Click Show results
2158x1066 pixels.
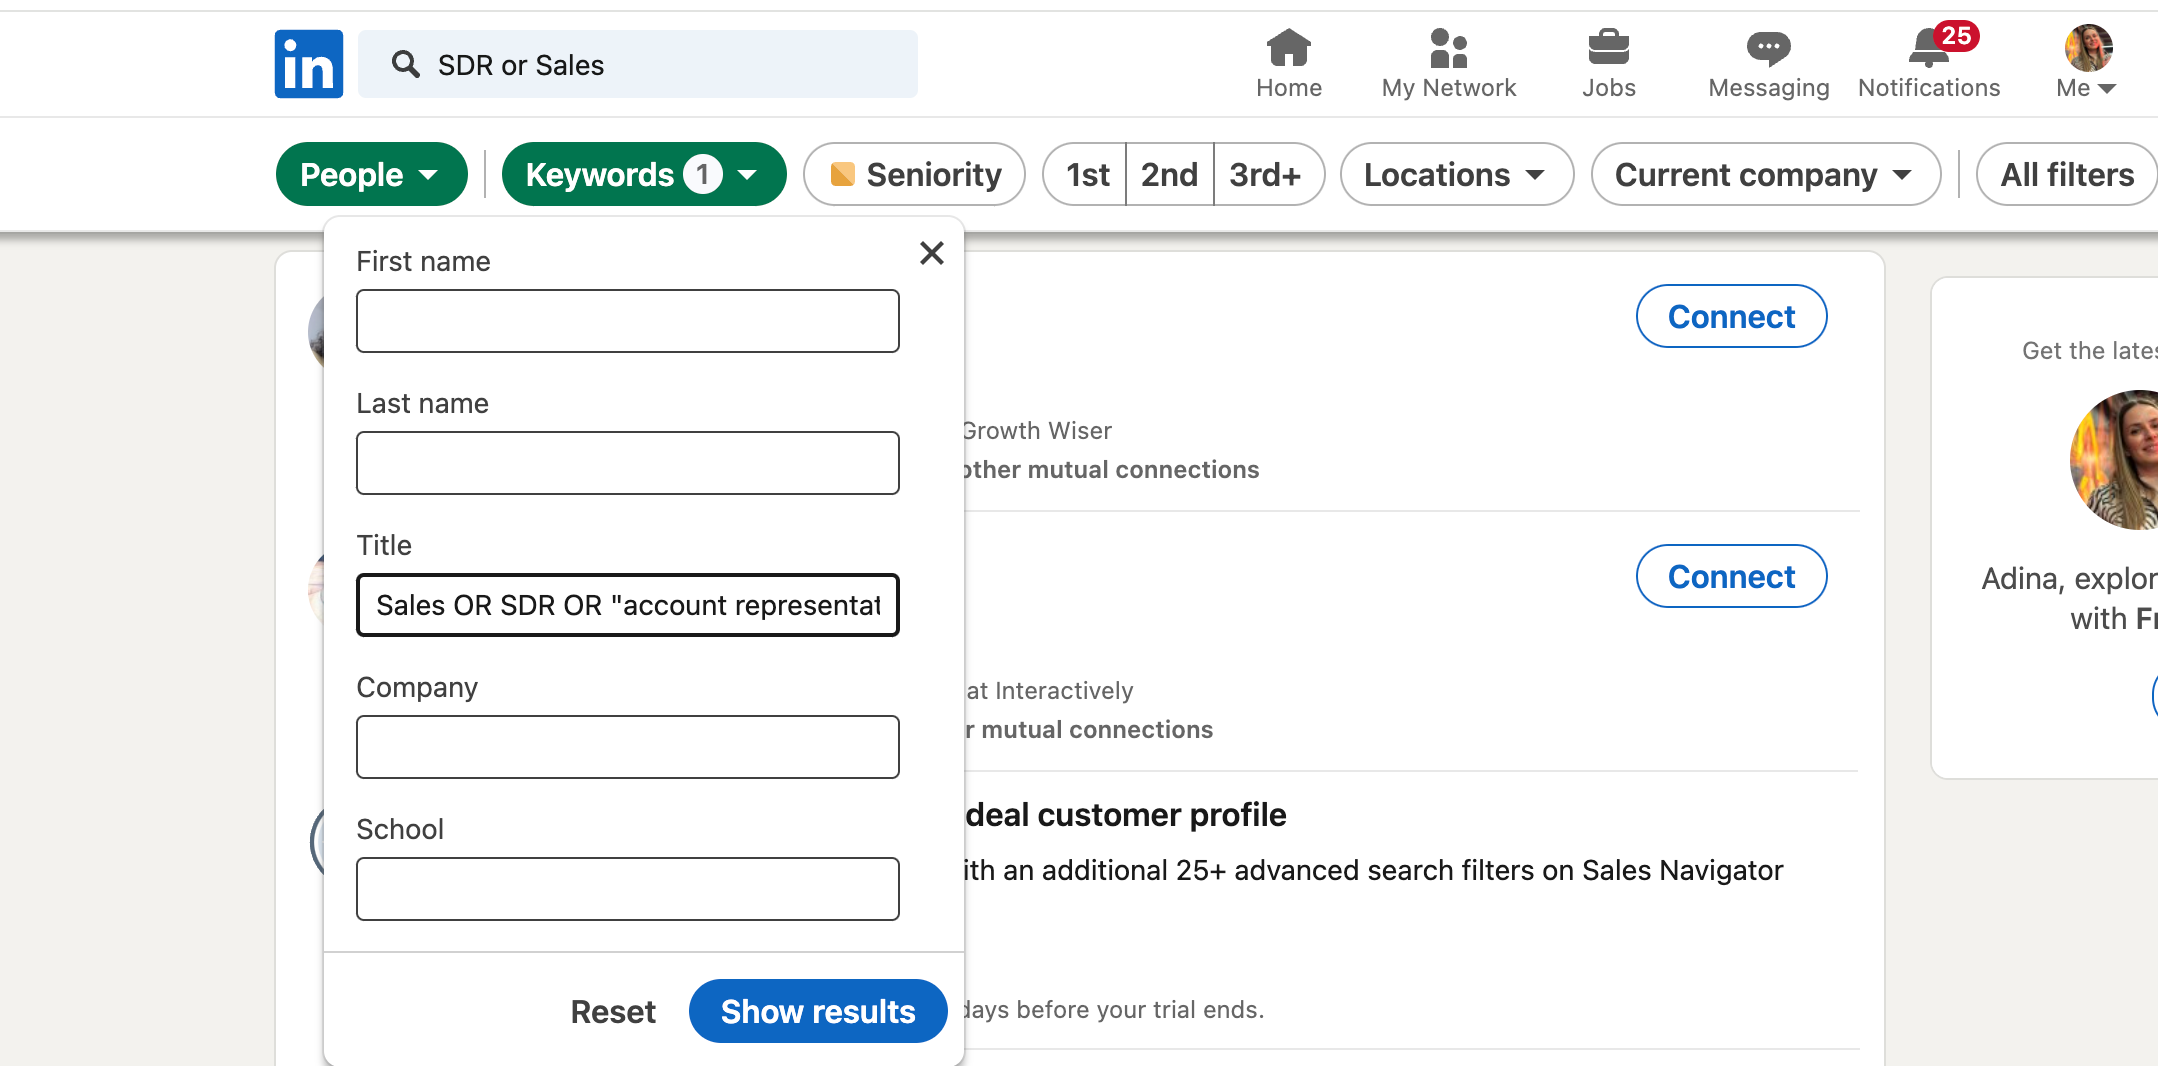817,1011
